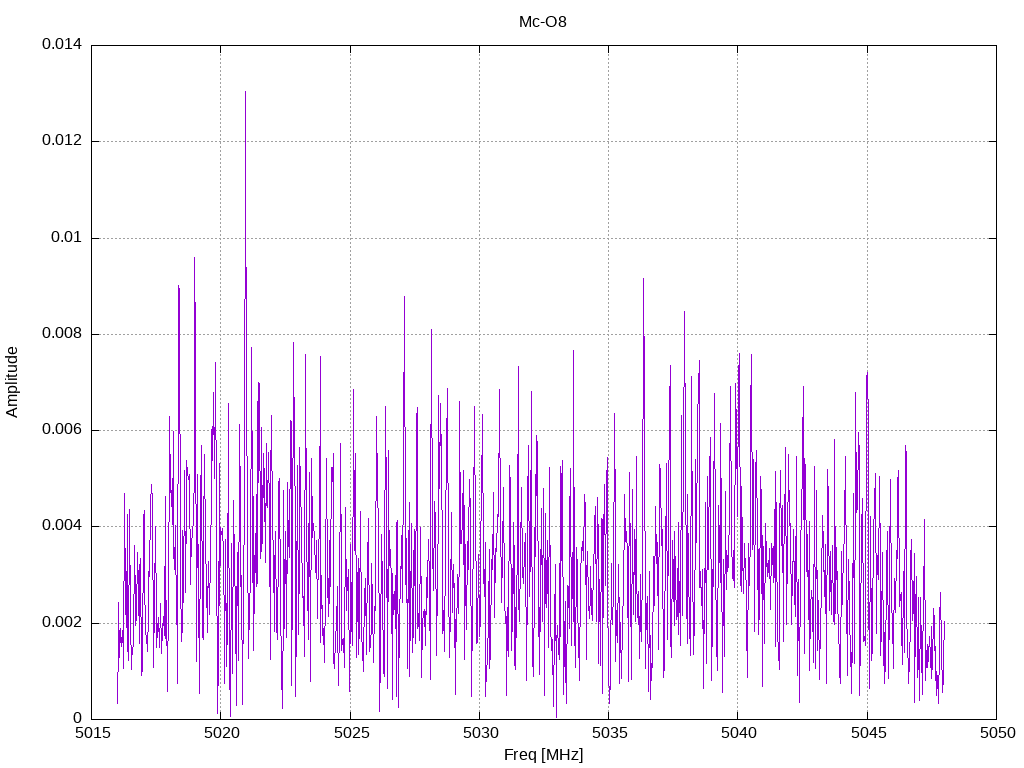
Task: Click the 5045 x-axis tick label
Action: coord(867,734)
